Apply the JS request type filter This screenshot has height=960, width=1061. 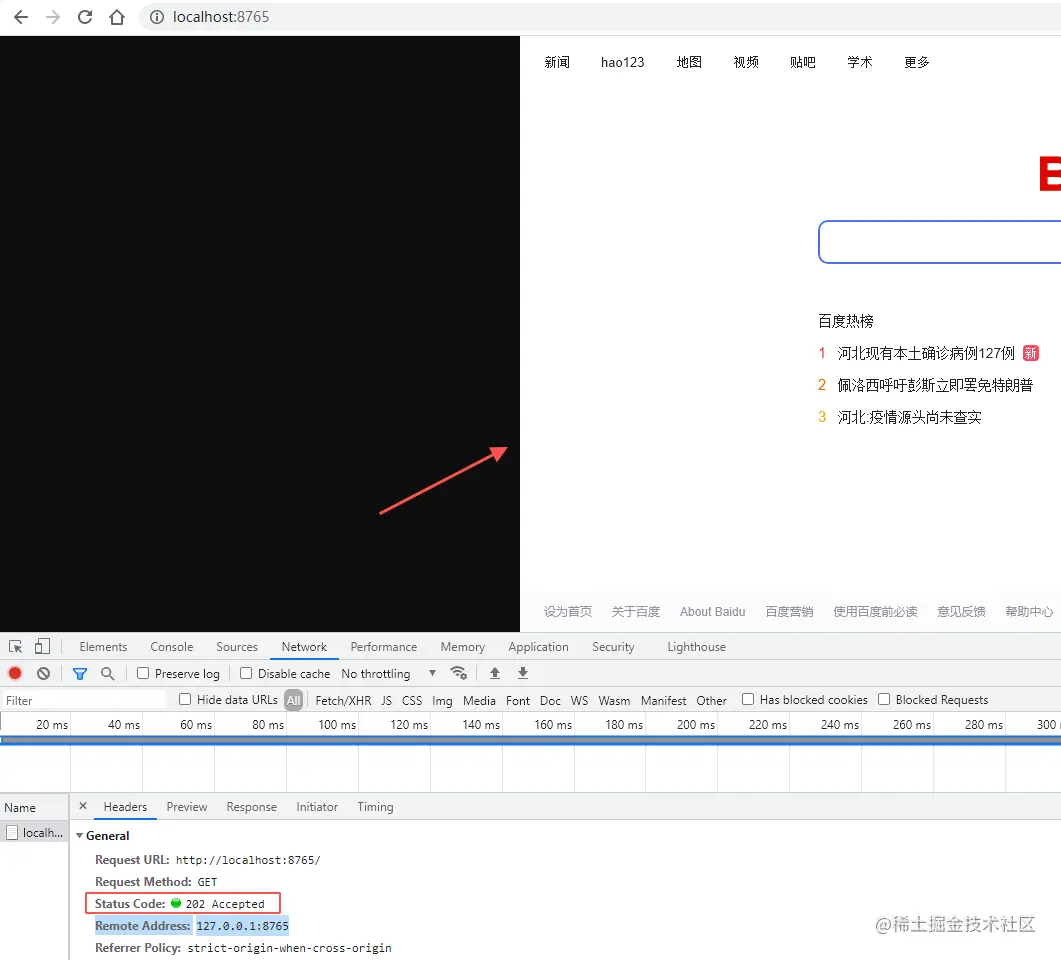[x=386, y=700]
